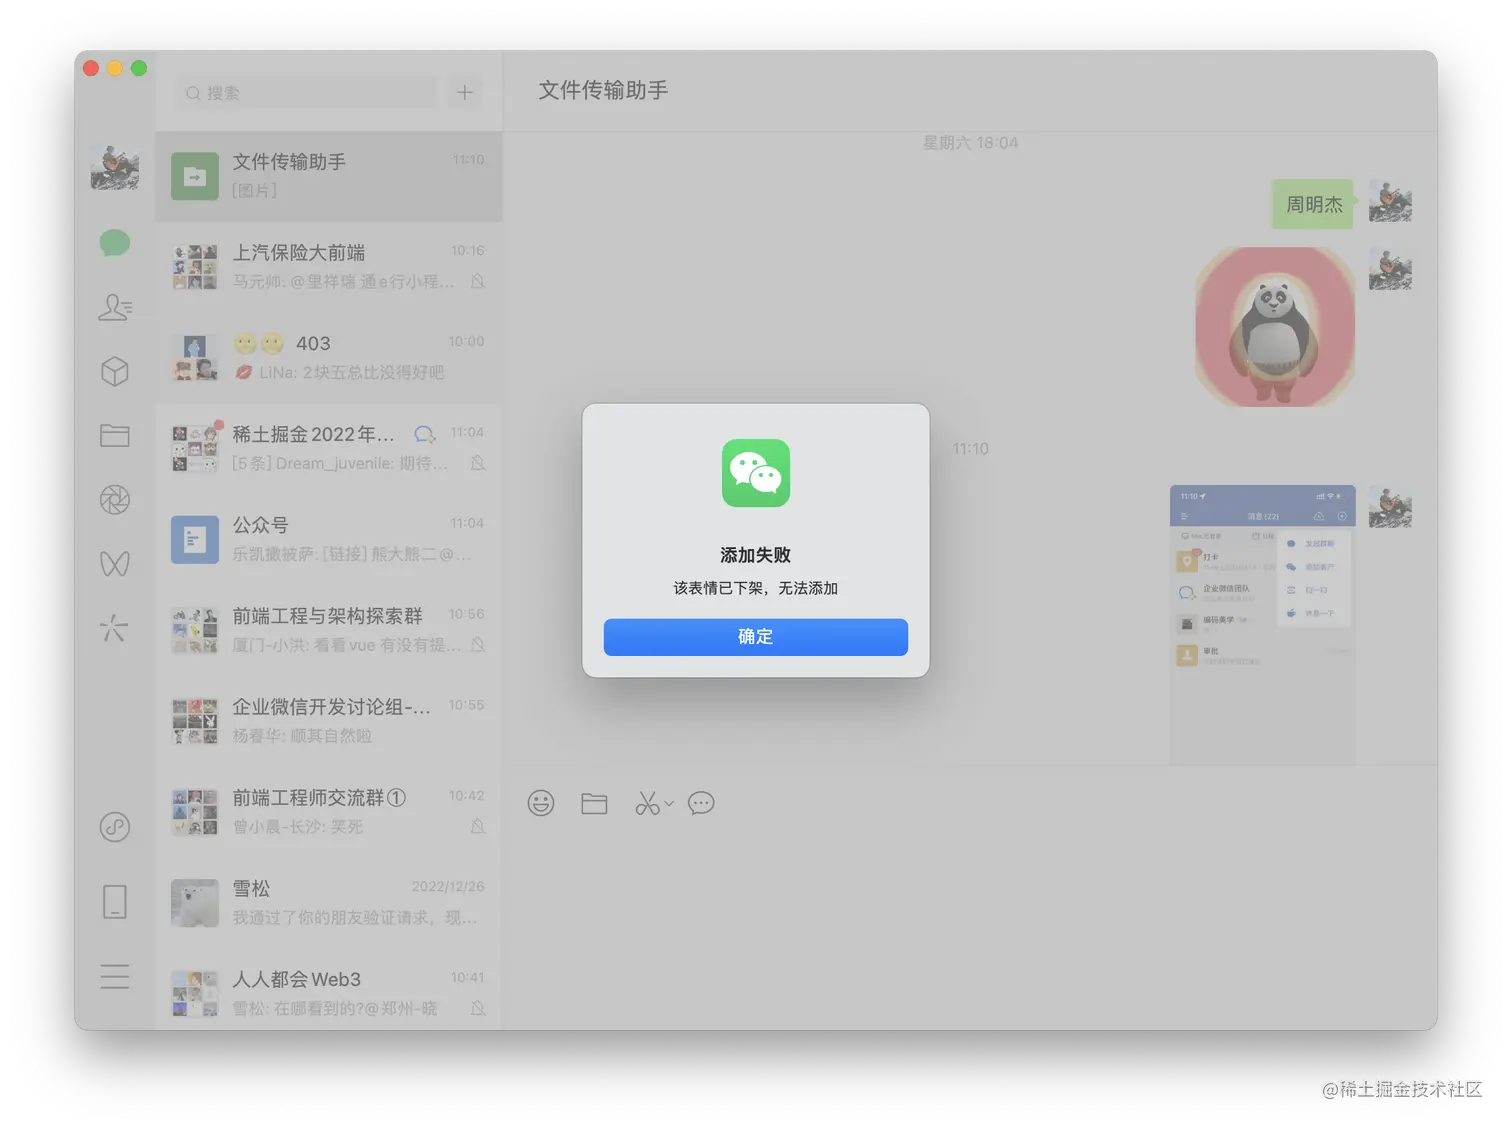
Task: Click the WeChat logo in the dialog
Action: pos(756,473)
